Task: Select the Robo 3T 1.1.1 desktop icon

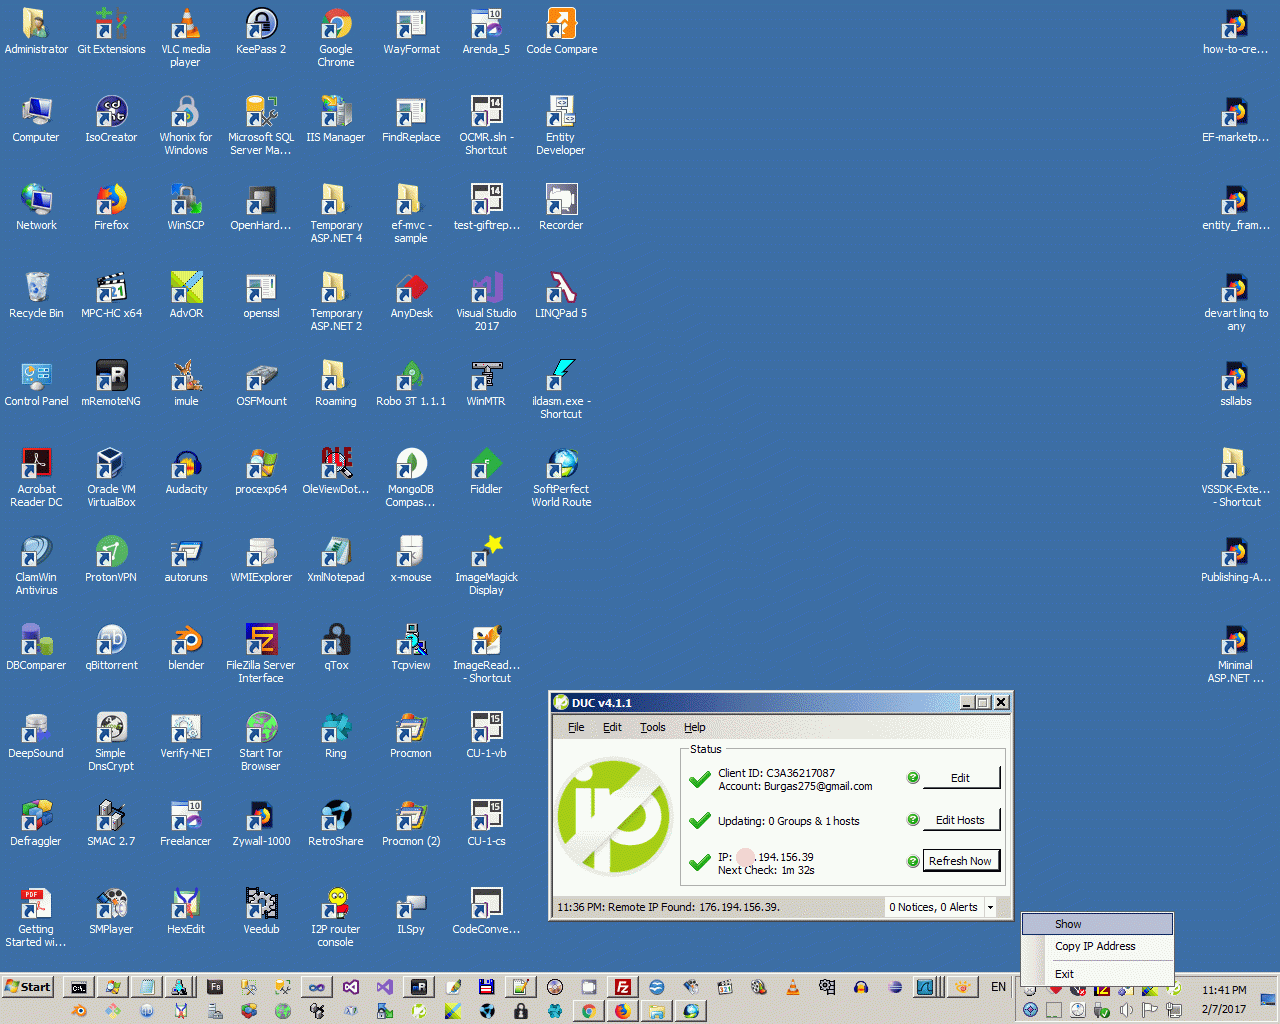Action: tap(411, 384)
